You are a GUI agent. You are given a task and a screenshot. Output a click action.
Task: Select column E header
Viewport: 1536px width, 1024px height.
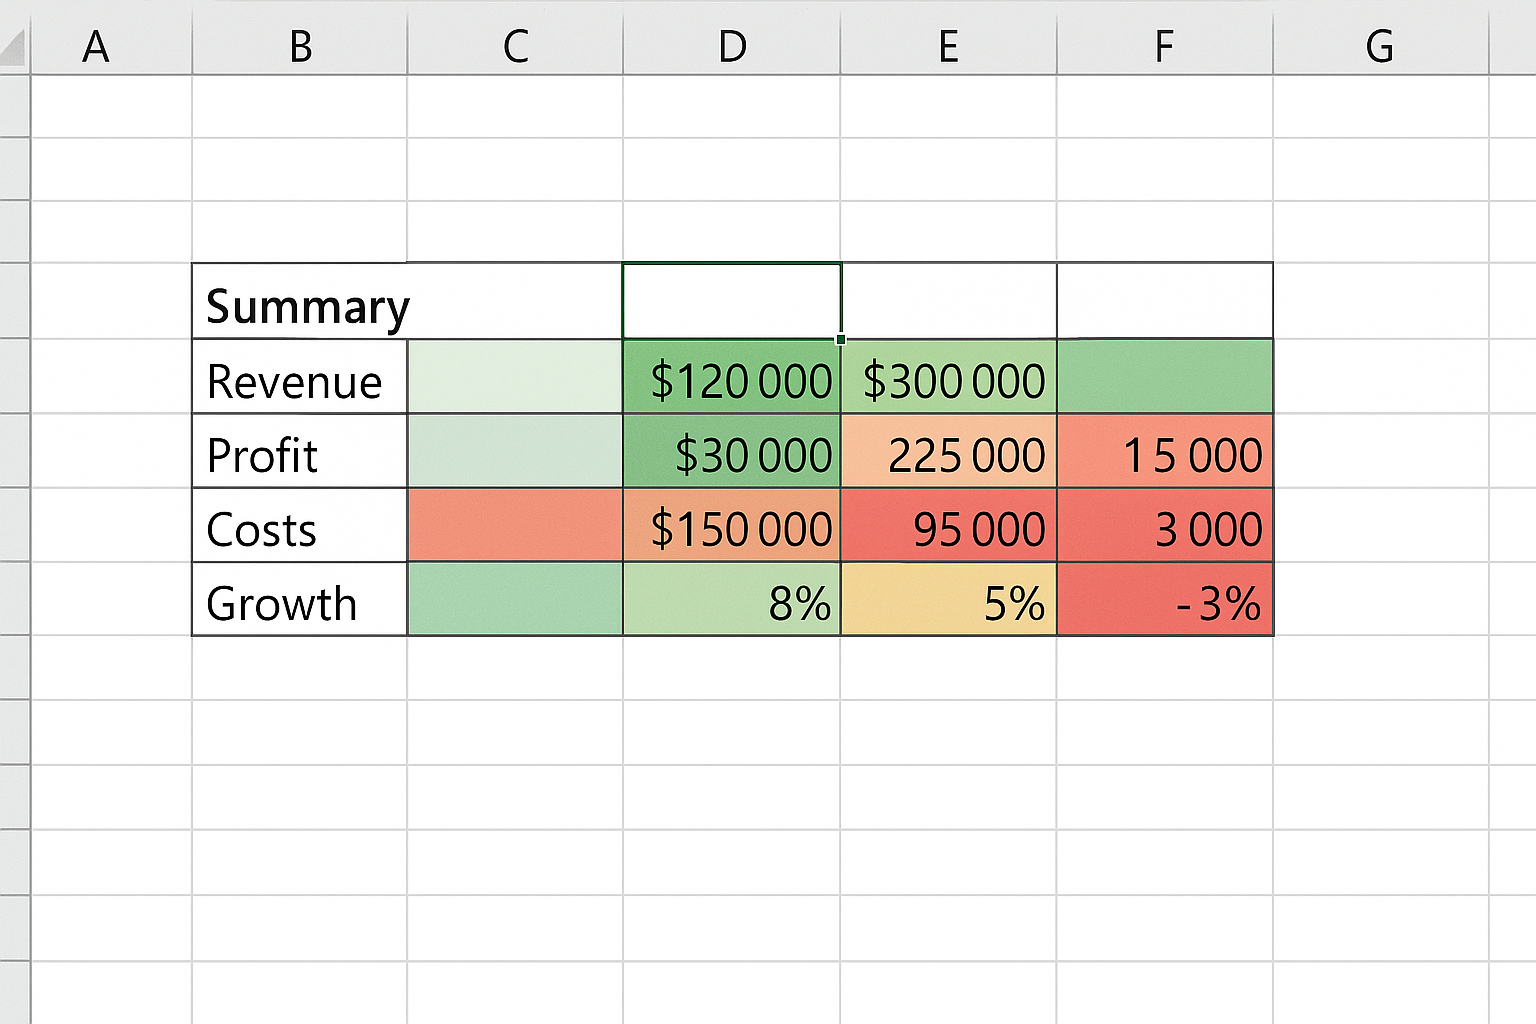[948, 46]
